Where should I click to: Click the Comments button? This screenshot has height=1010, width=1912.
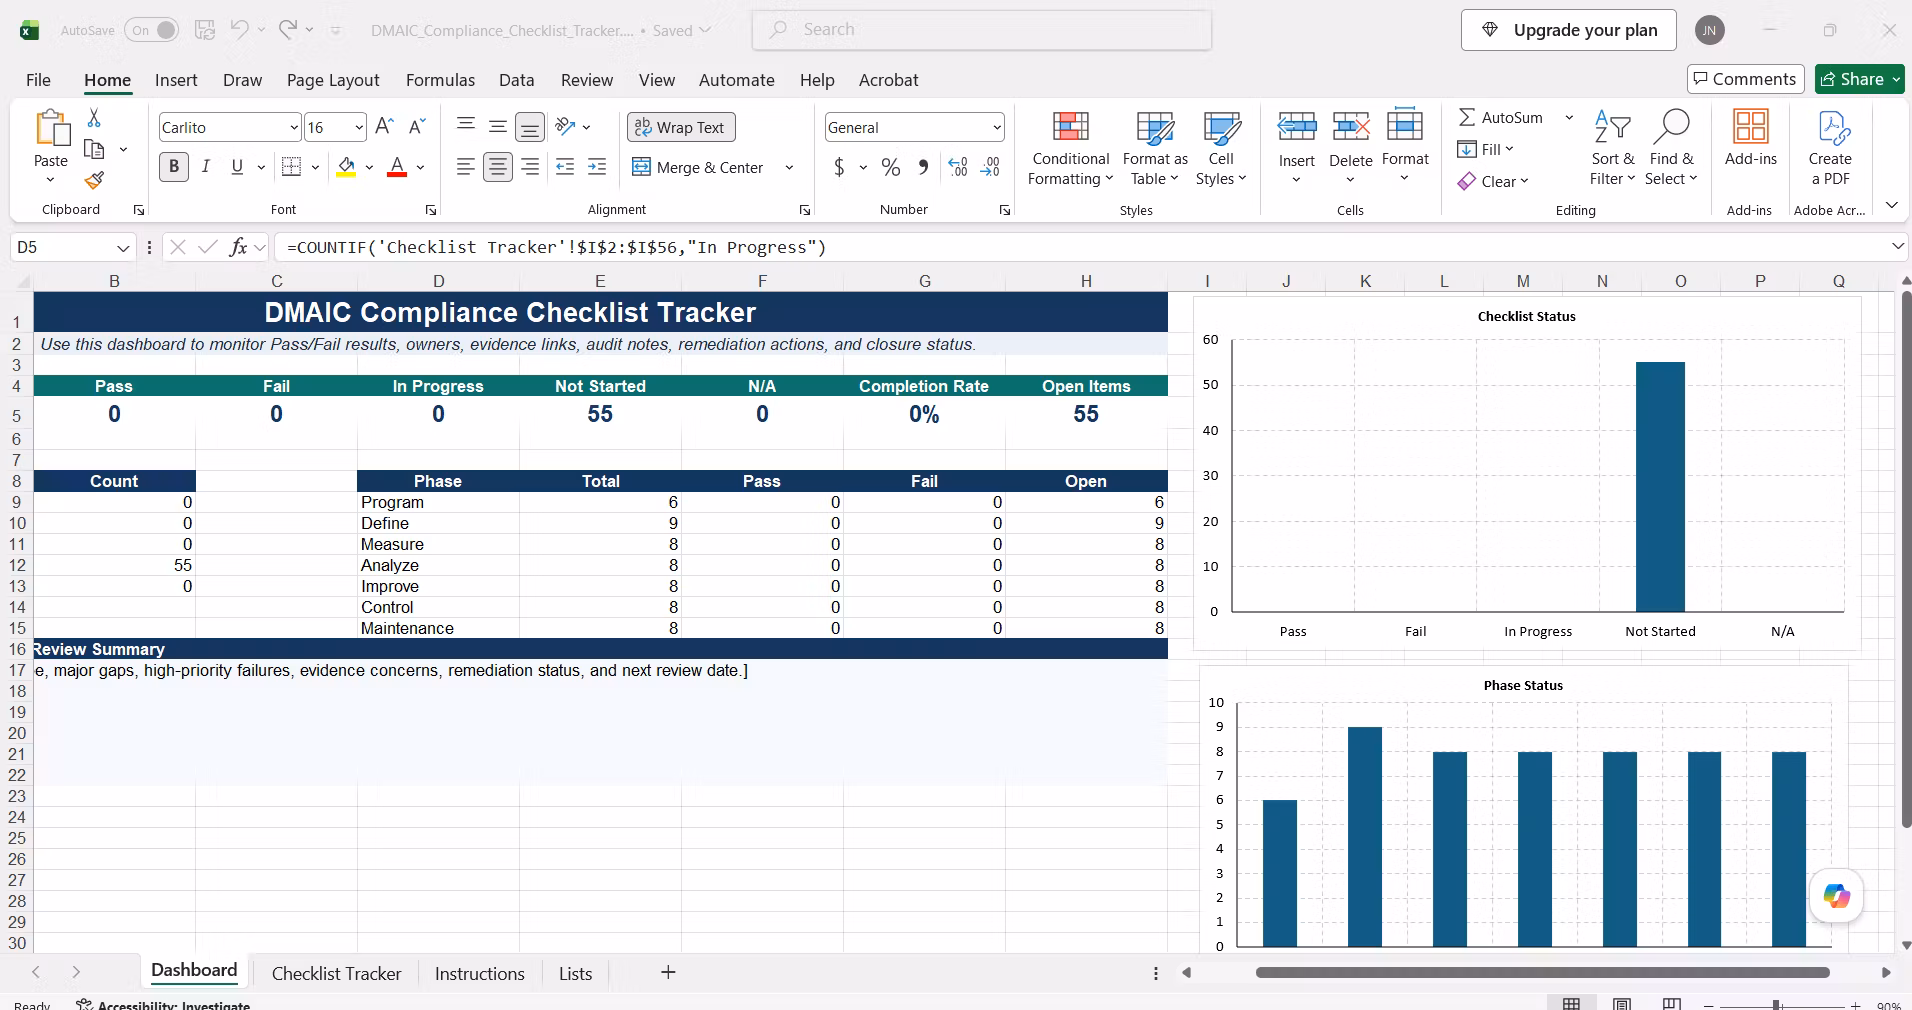(1745, 79)
